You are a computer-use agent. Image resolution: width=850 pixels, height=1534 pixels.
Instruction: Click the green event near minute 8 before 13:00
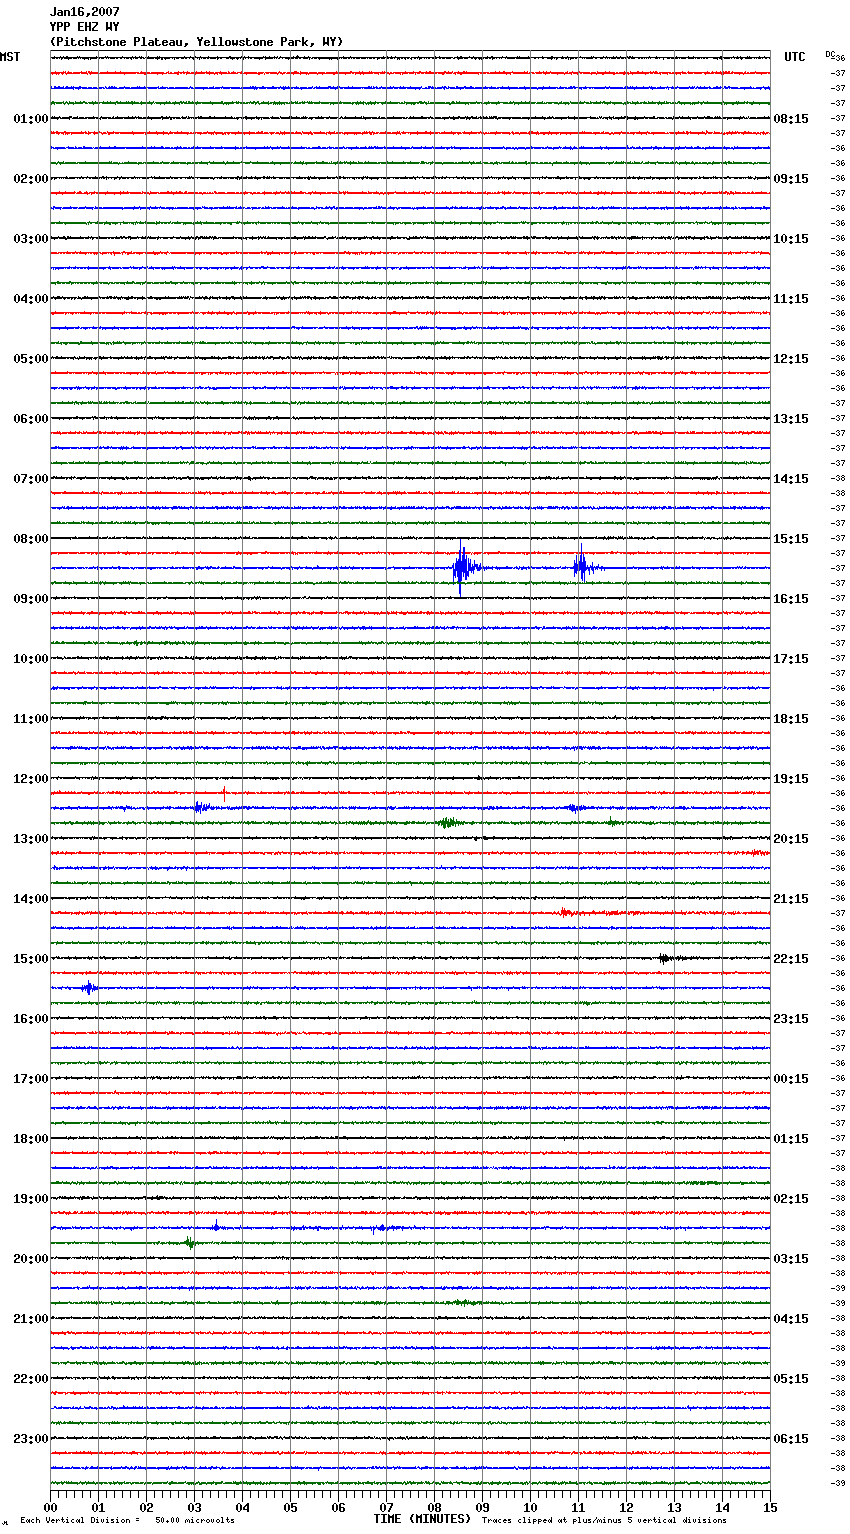click(447, 823)
